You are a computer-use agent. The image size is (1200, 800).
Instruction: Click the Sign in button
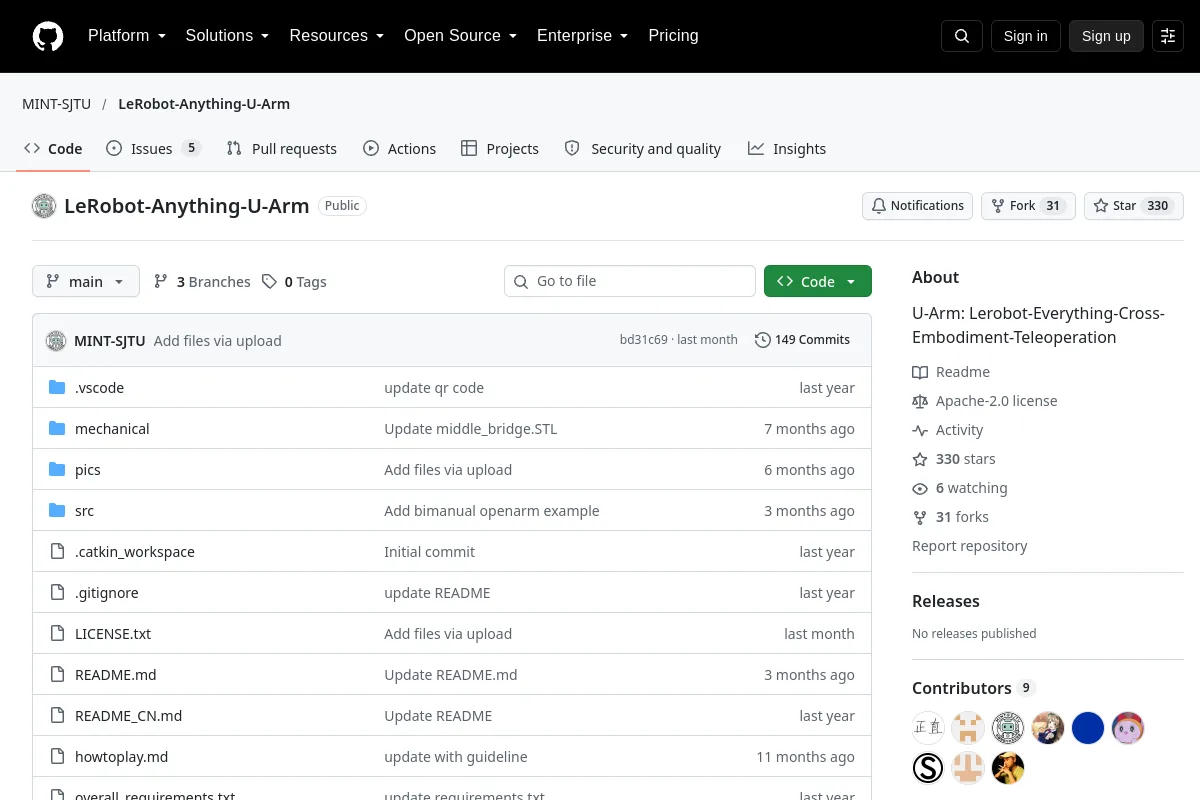coord(1026,36)
